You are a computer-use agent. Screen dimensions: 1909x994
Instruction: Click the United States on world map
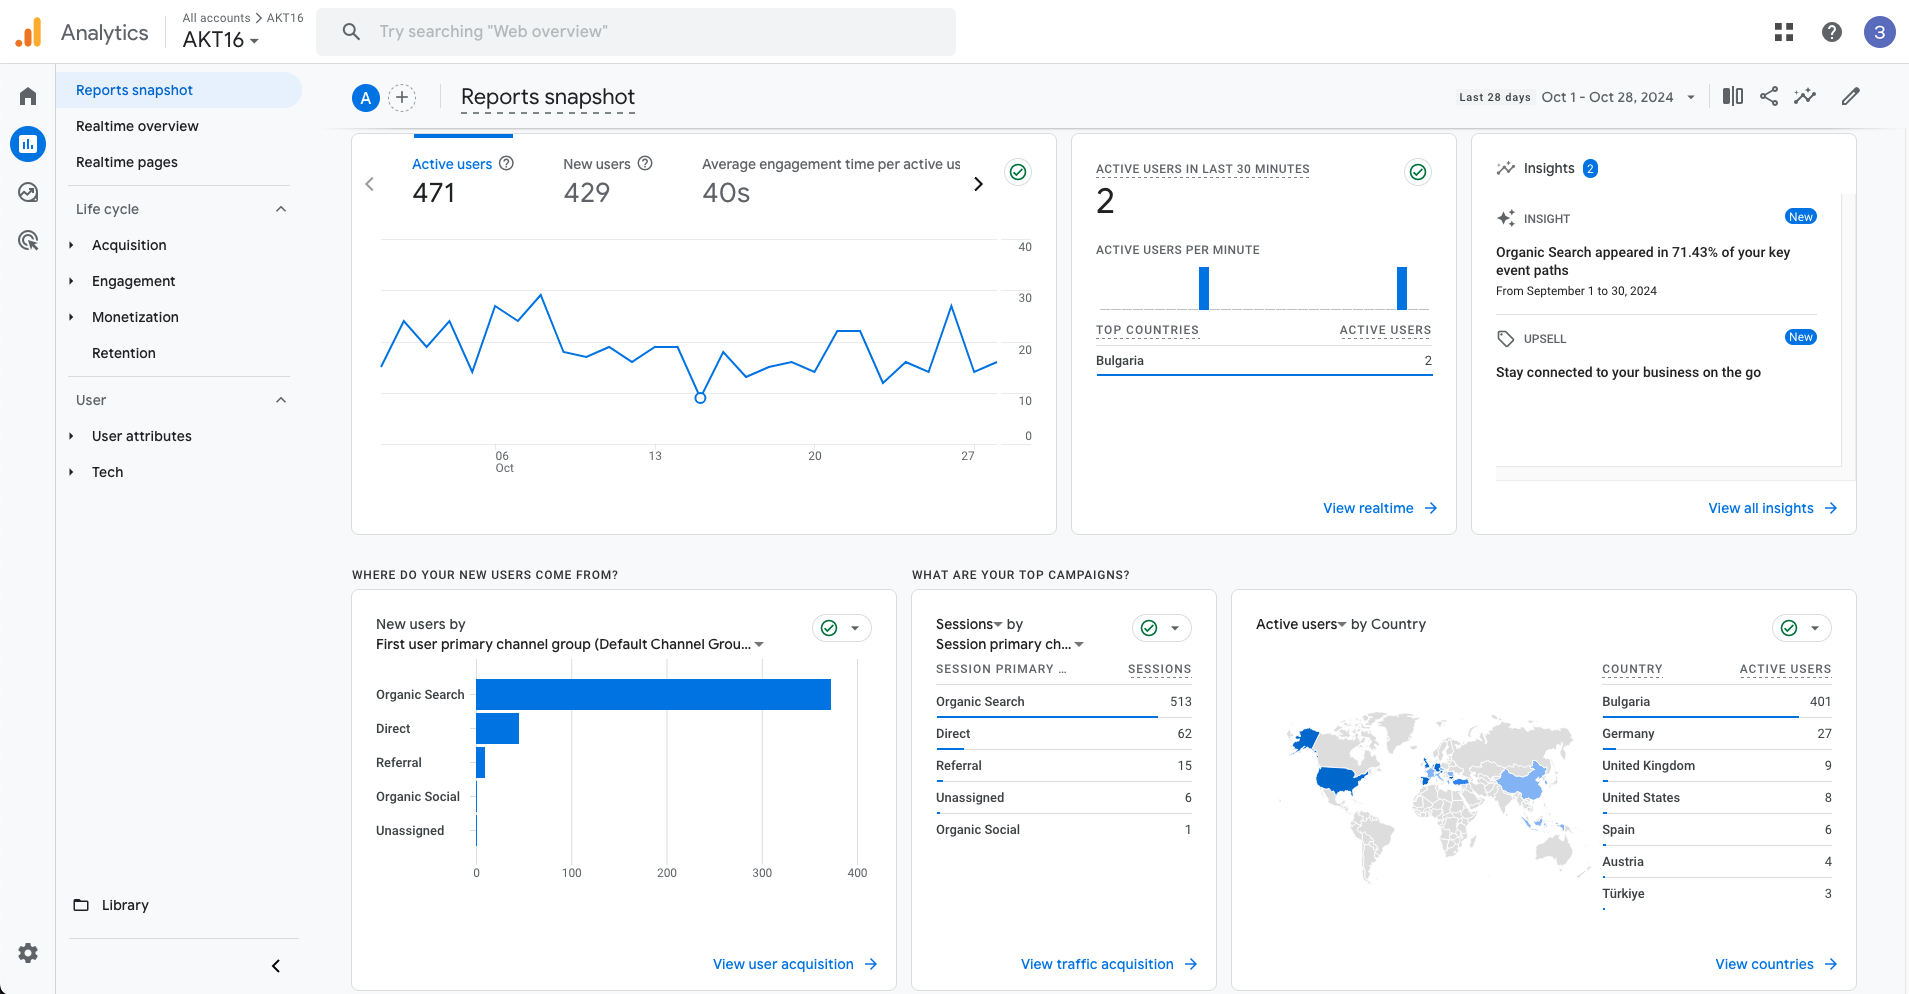point(1340,779)
